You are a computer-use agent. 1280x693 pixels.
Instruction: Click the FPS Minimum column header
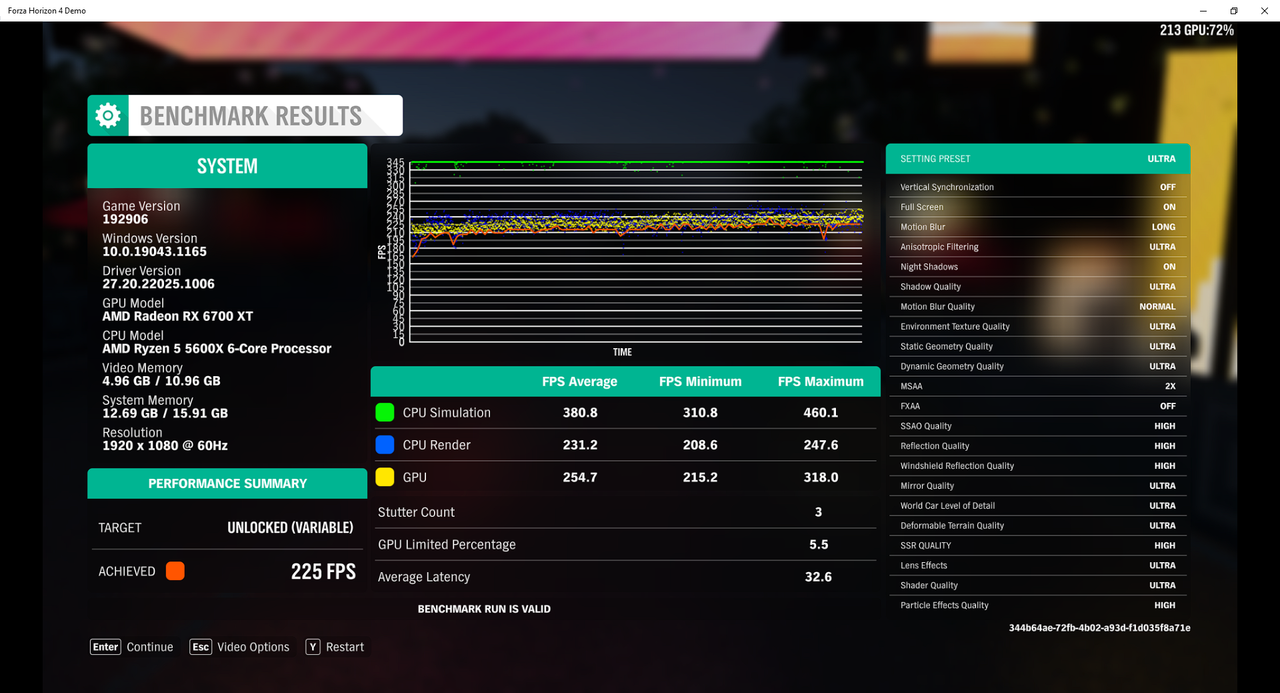click(700, 381)
